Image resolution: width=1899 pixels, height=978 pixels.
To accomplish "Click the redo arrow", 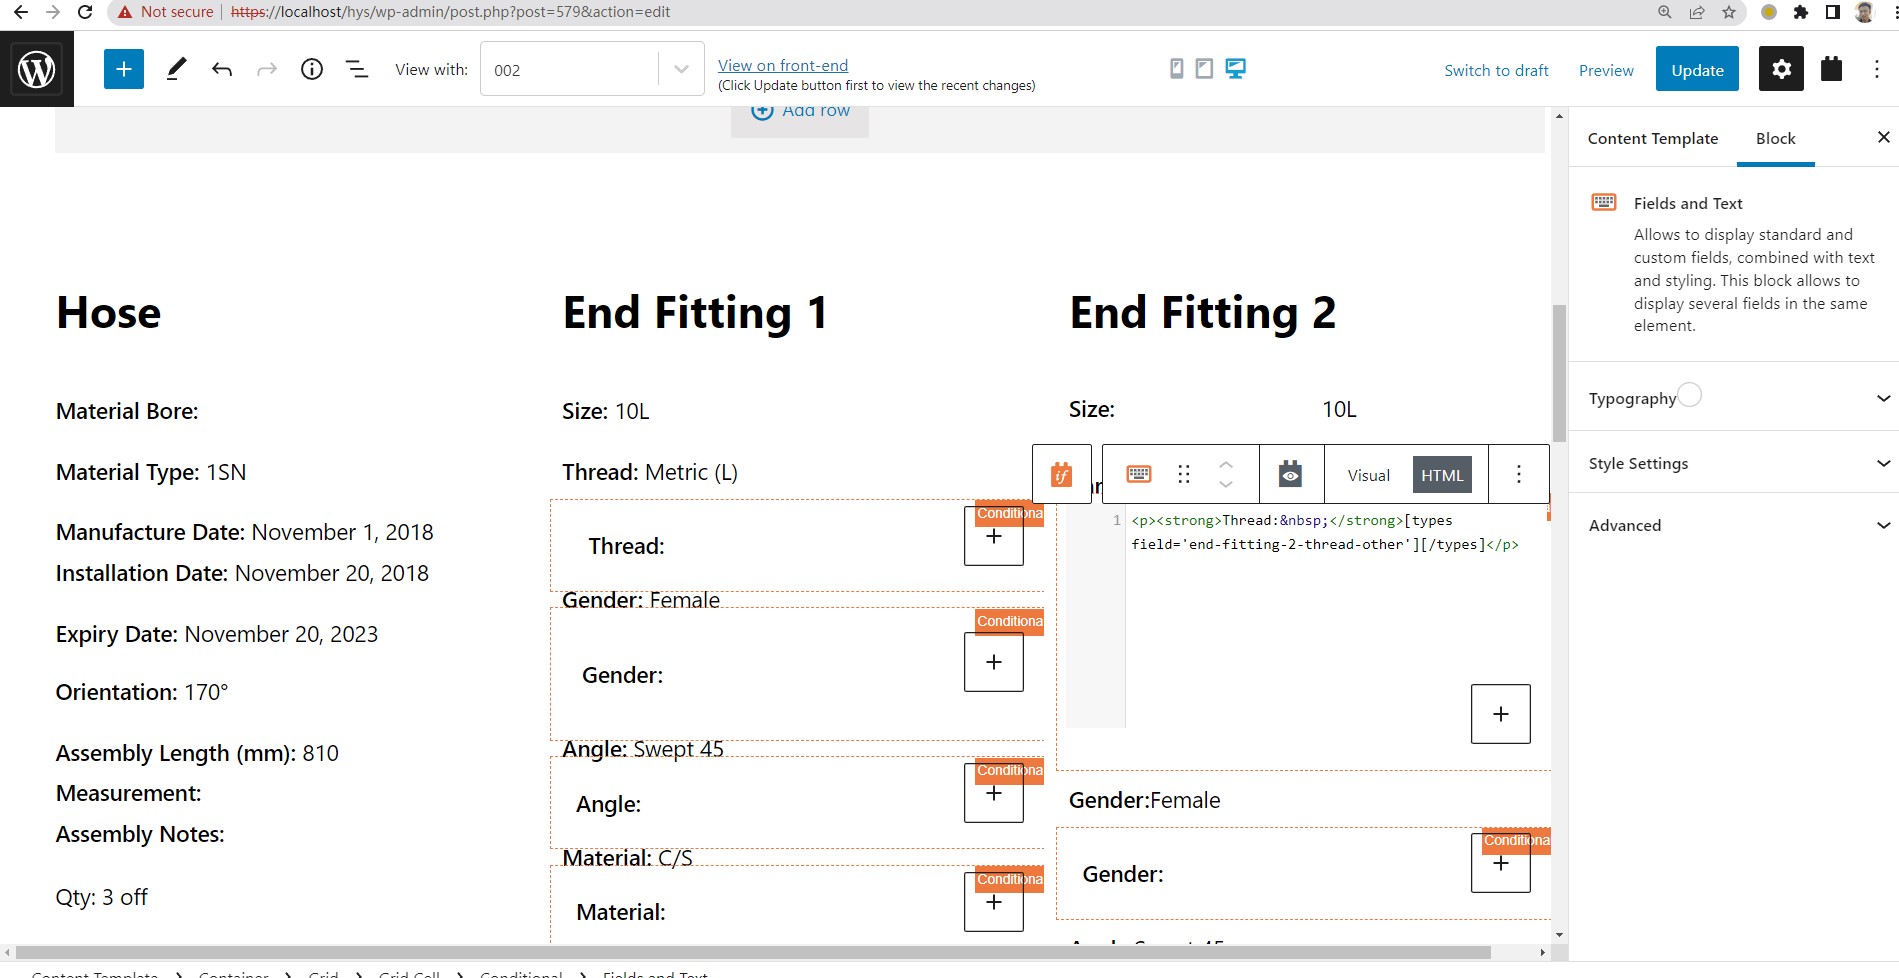I will pos(267,69).
